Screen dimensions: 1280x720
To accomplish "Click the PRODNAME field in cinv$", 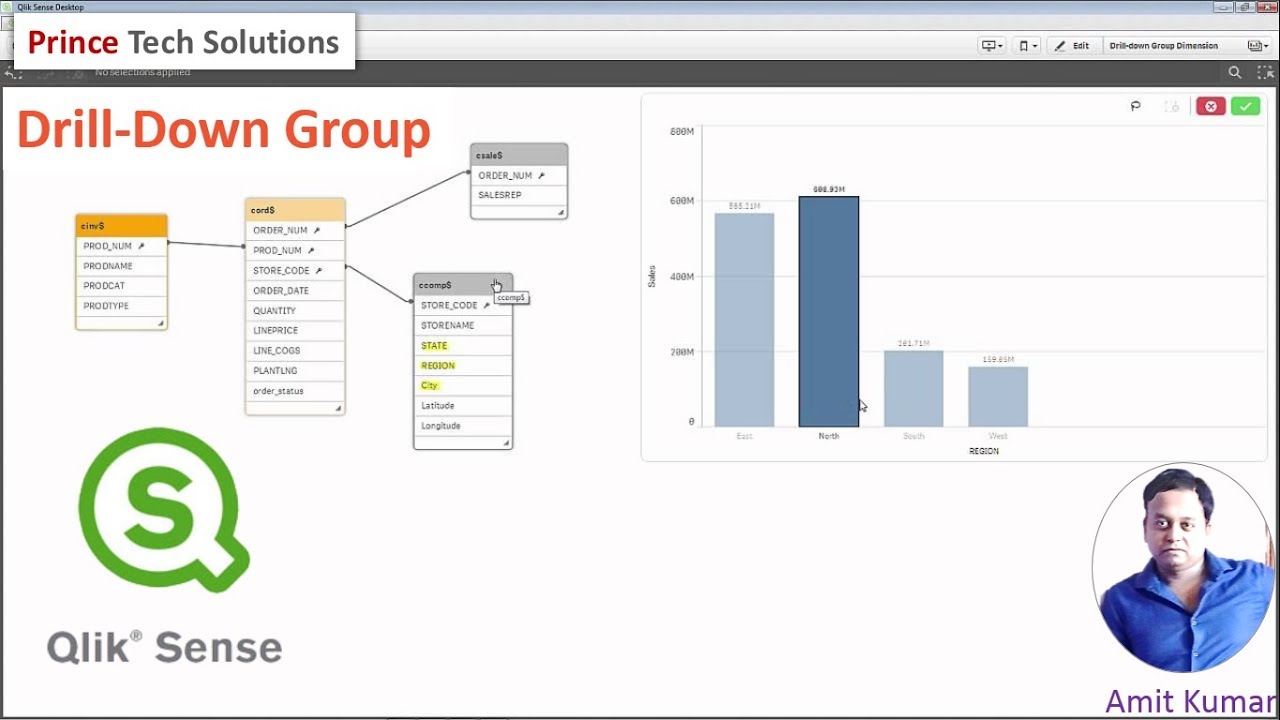I will click(121, 266).
